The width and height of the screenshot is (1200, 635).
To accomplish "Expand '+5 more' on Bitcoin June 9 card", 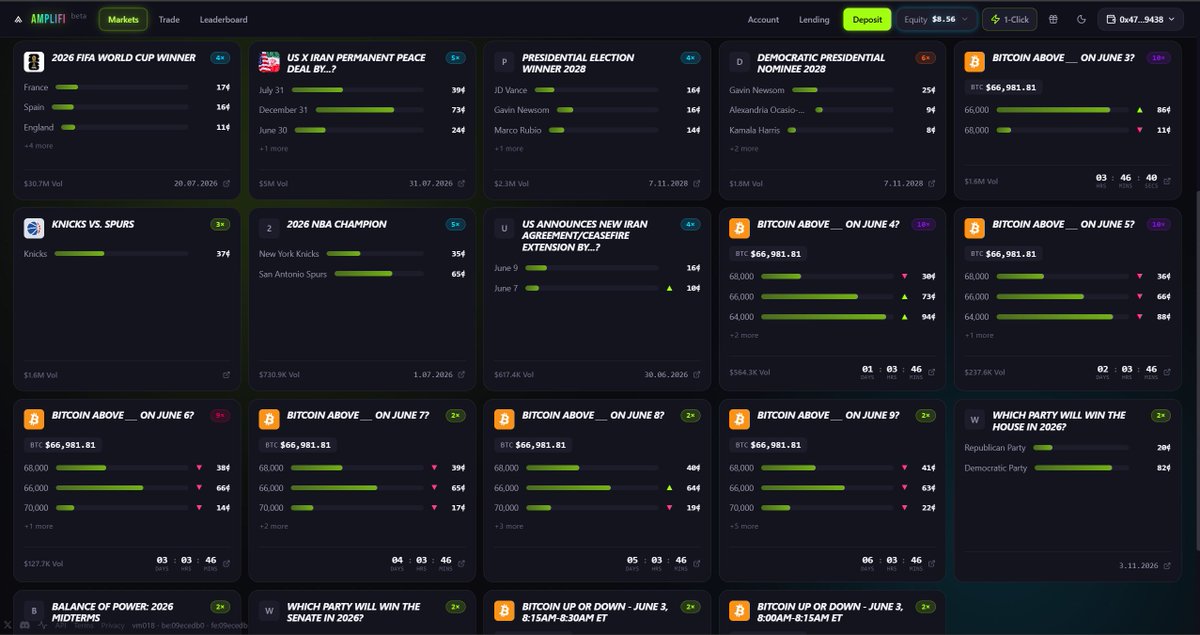I will click(x=744, y=526).
